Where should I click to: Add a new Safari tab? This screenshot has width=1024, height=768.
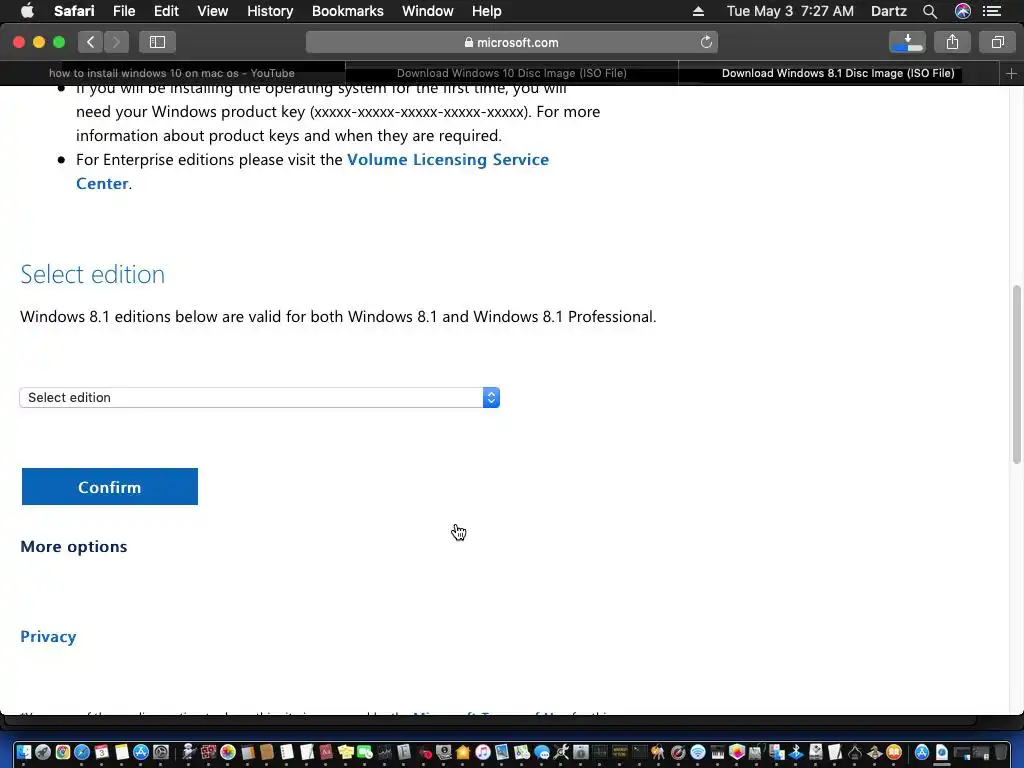[x=1011, y=74]
